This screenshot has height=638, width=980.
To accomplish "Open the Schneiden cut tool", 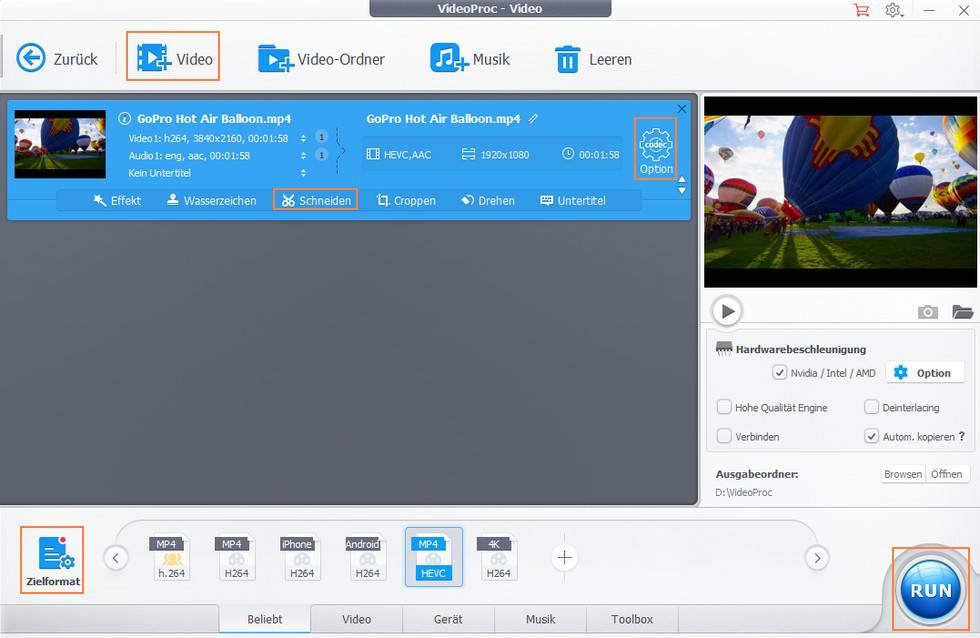I will (316, 200).
